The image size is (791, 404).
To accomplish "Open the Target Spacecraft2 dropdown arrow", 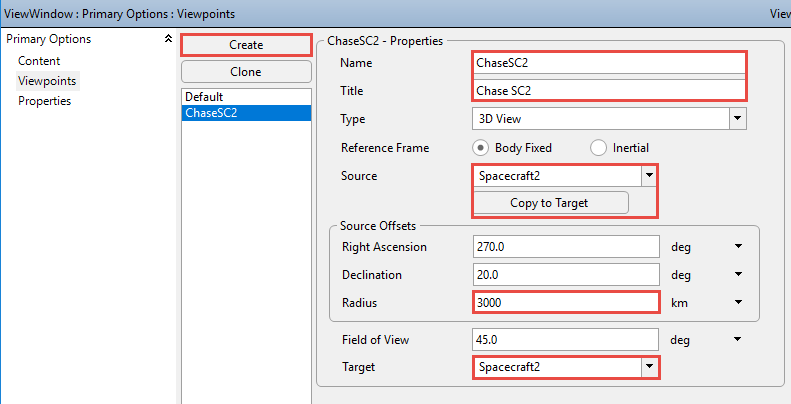I will [x=649, y=367].
